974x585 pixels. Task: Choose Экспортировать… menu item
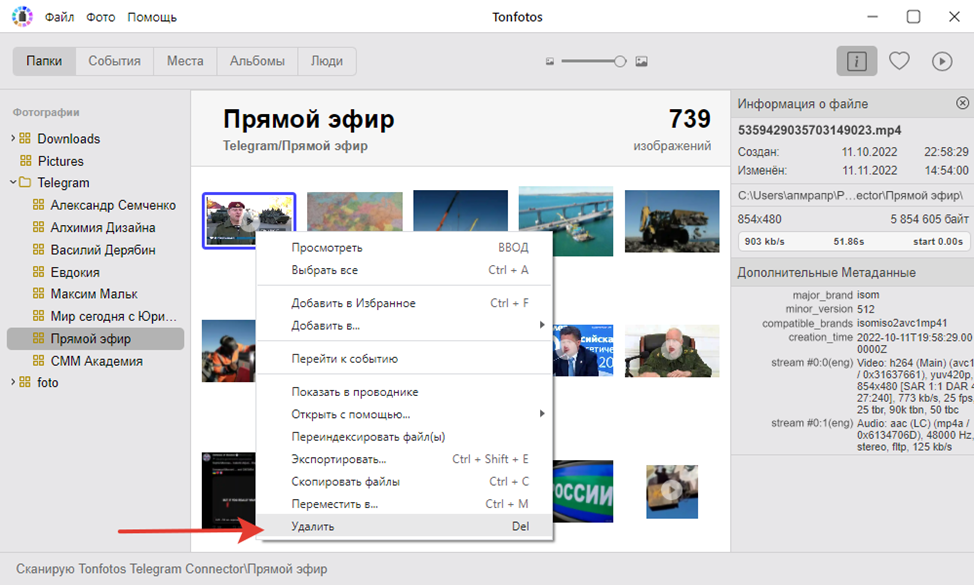(404, 459)
